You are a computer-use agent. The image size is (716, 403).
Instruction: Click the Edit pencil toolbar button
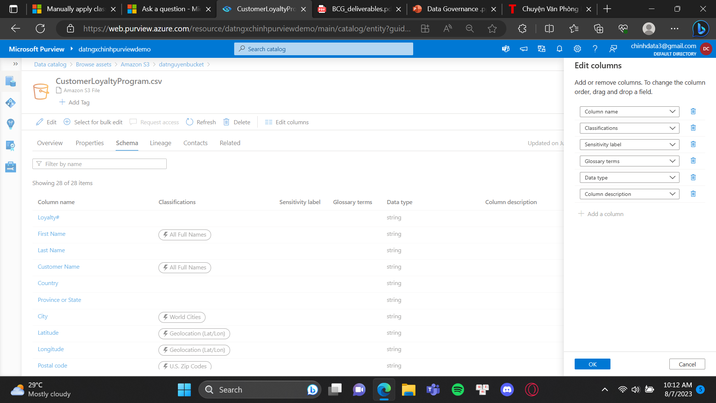pos(46,122)
